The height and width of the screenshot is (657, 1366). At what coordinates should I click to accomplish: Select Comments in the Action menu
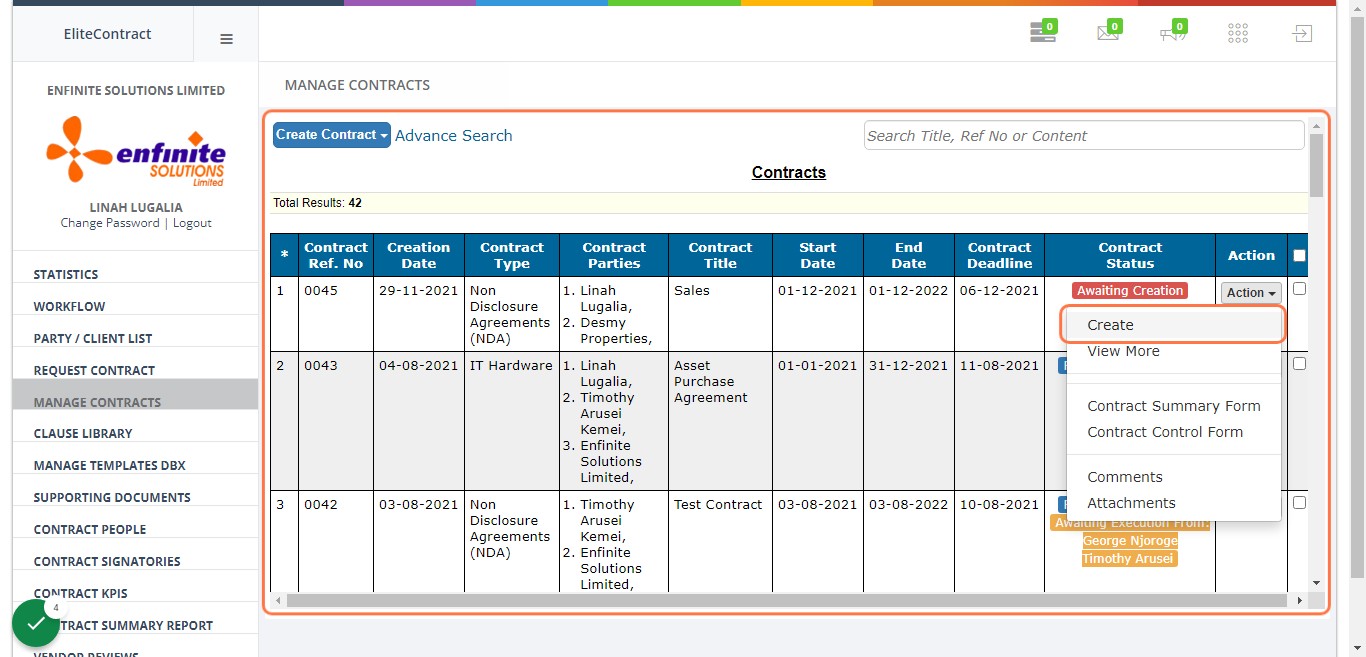tap(1125, 477)
